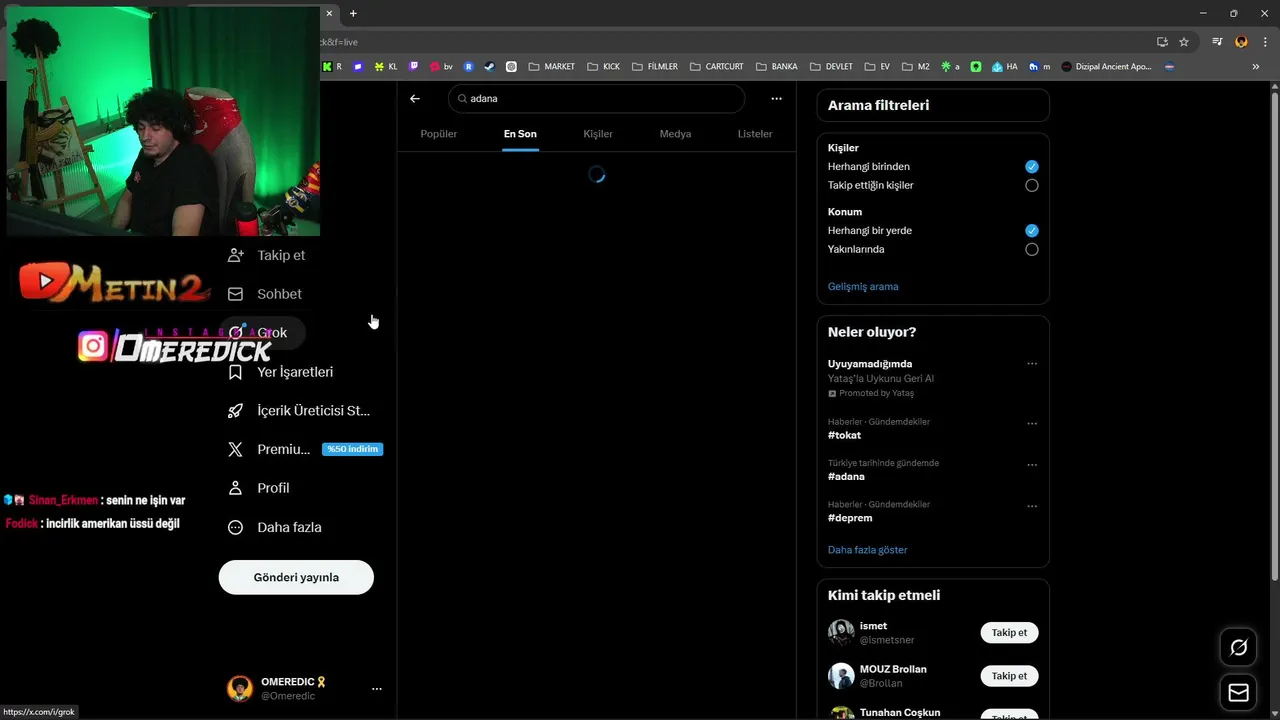This screenshot has width=1280, height=720.
Task: Open the BANKA bookmarks folder
Action: [x=777, y=67]
